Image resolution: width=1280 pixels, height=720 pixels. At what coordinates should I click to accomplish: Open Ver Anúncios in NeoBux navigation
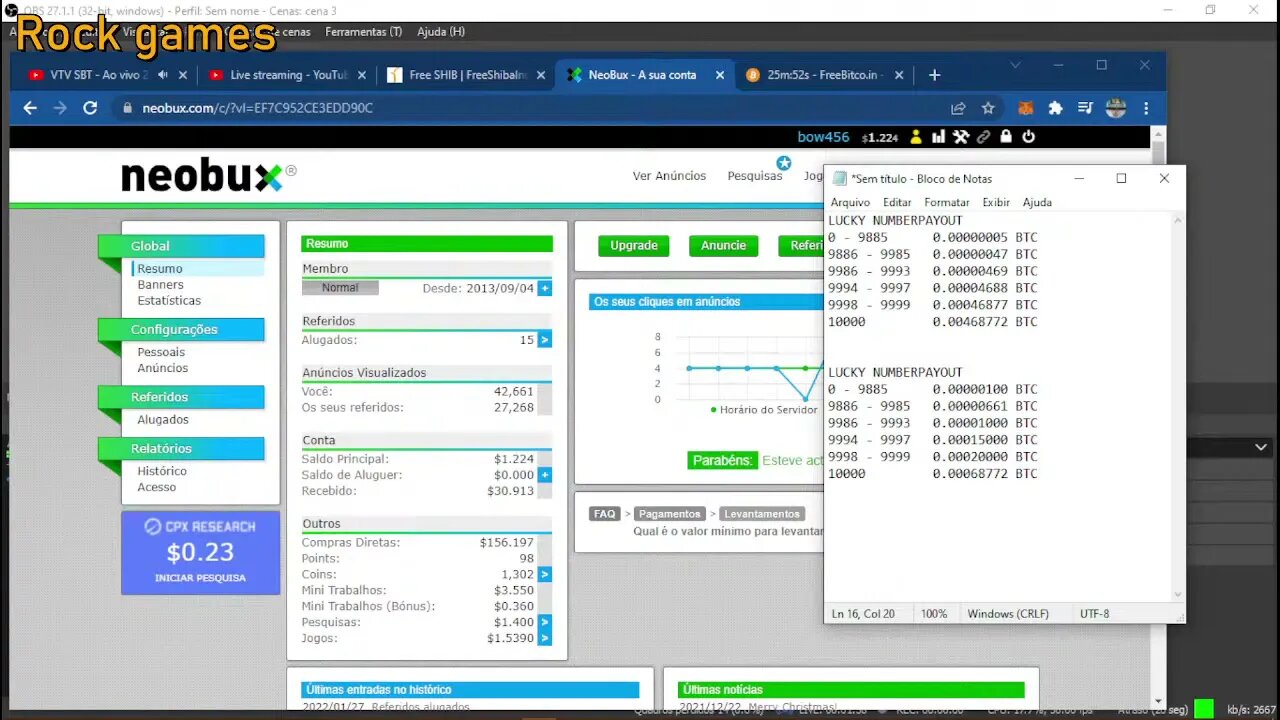click(669, 176)
